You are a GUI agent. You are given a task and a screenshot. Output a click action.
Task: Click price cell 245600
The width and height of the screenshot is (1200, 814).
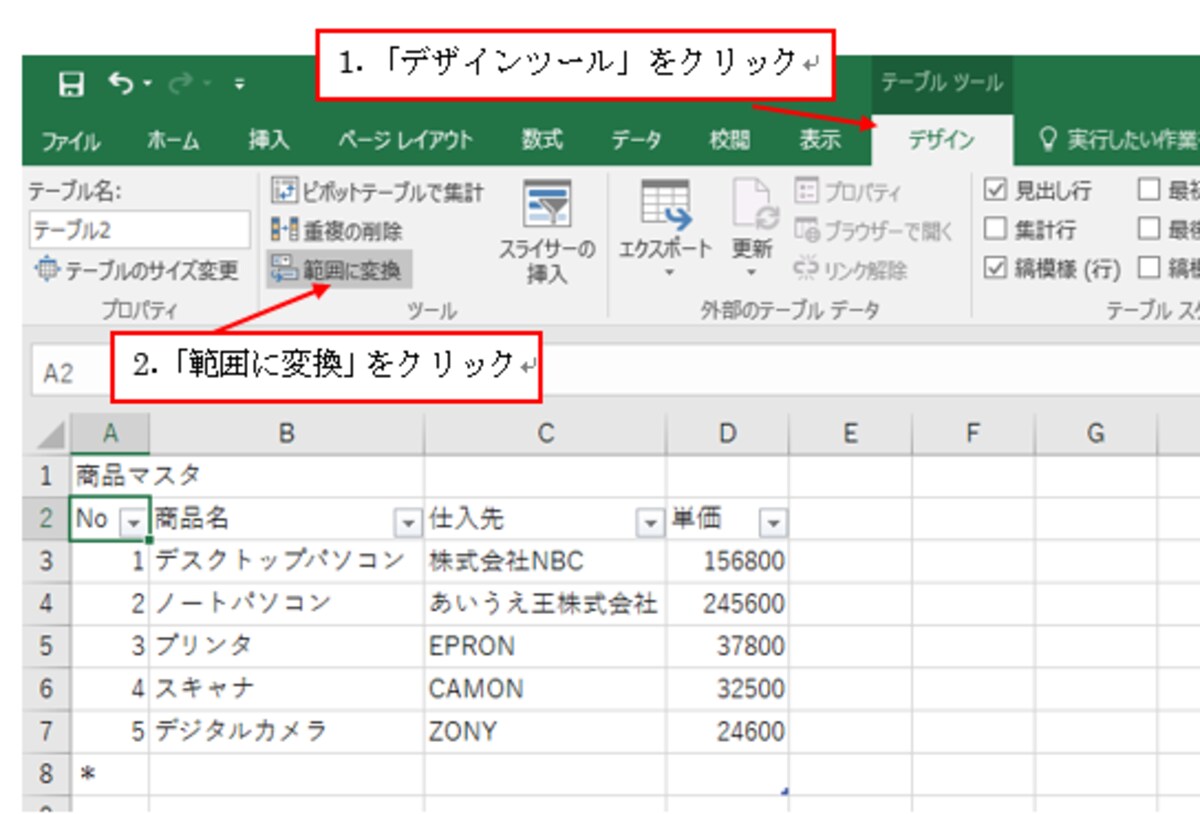(x=727, y=603)
